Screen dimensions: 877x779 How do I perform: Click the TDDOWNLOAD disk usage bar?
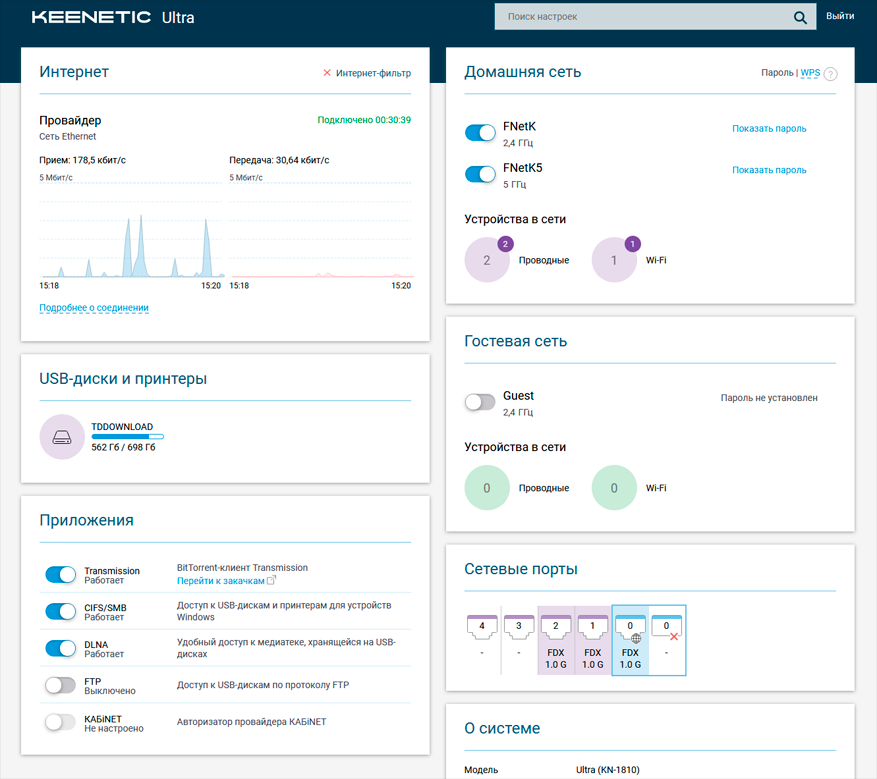pyautogui.click(x=128, y=437)
